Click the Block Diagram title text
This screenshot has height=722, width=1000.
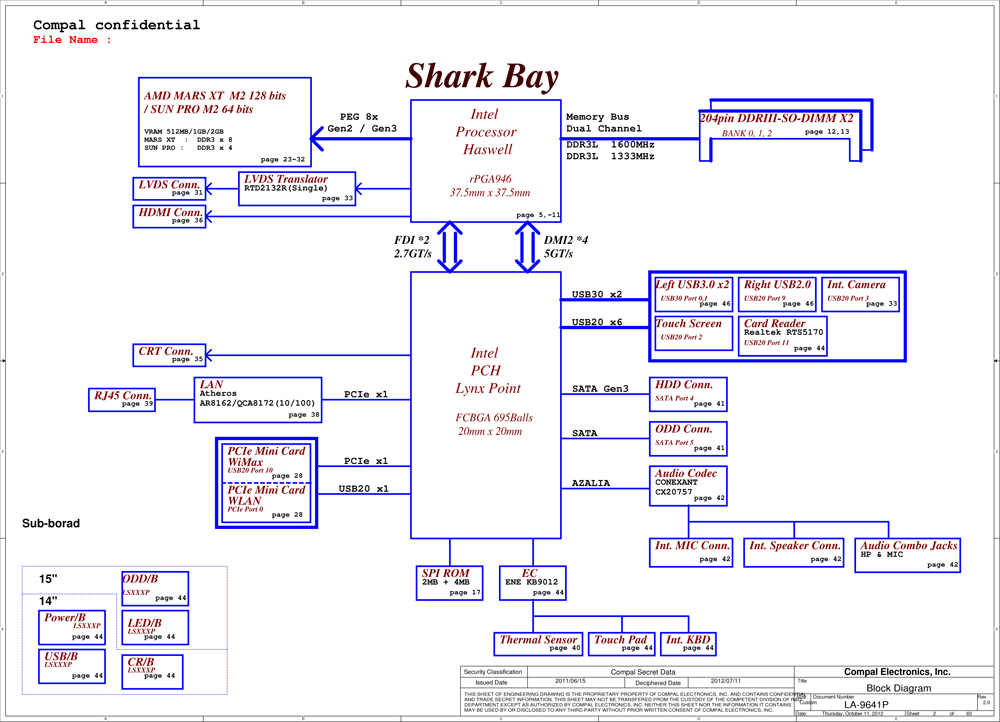pos(899,688)
